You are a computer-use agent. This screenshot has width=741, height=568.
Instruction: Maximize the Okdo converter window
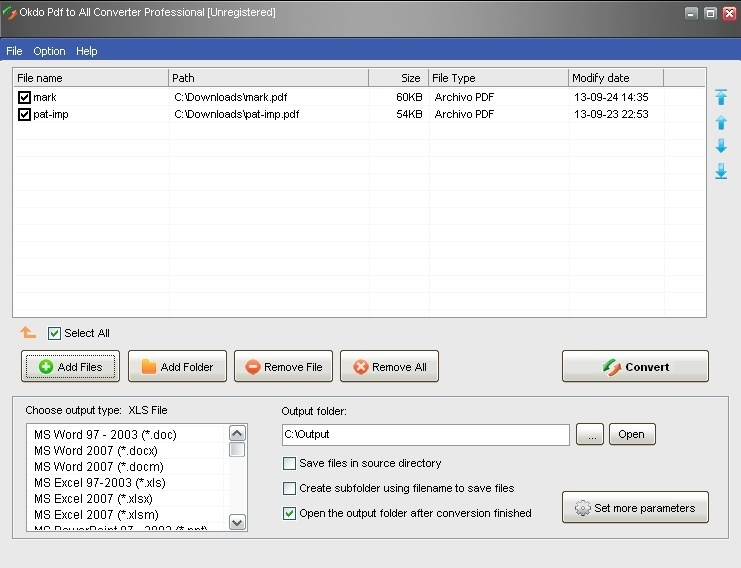click(710, 13)
